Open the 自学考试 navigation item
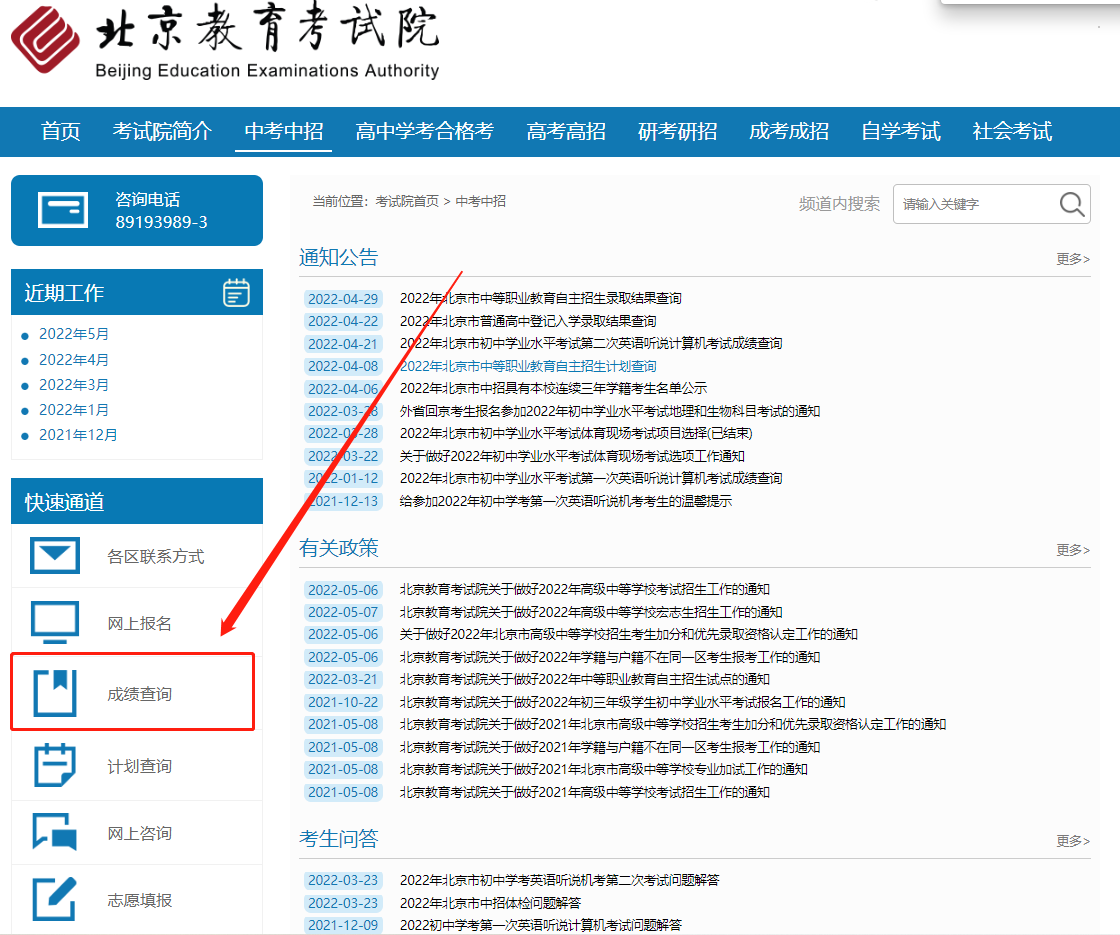The image size is (1120, 935). [900, 131]
